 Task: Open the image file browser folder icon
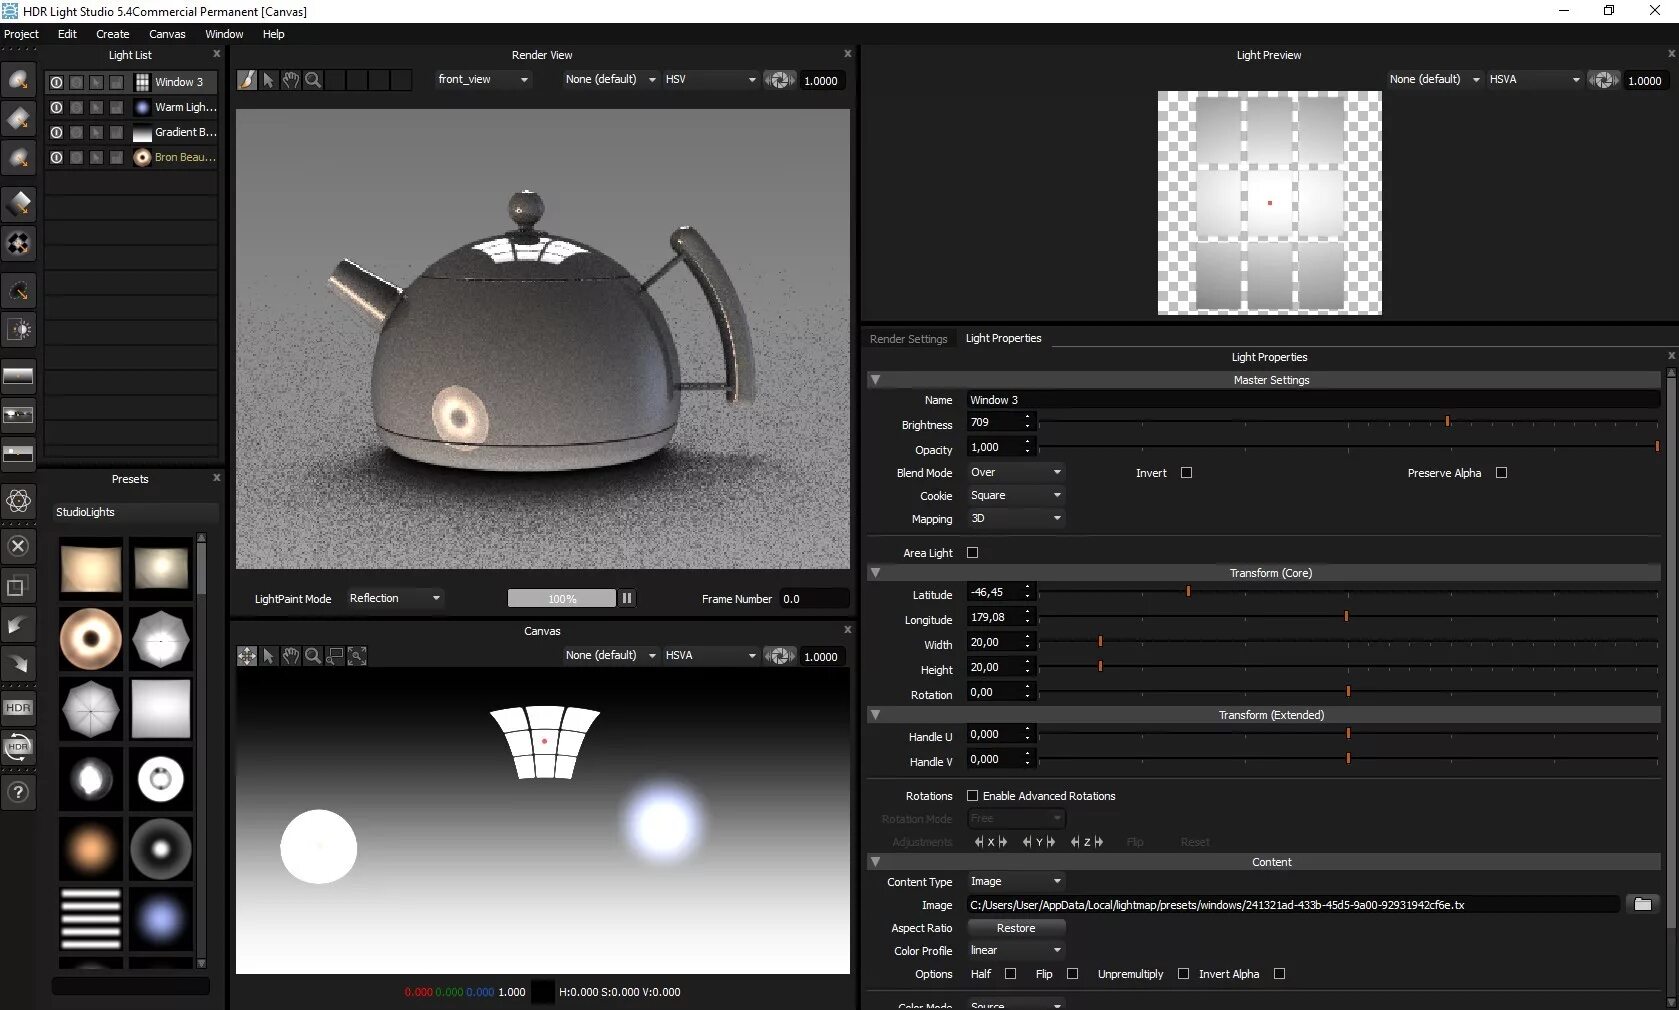1642,904
